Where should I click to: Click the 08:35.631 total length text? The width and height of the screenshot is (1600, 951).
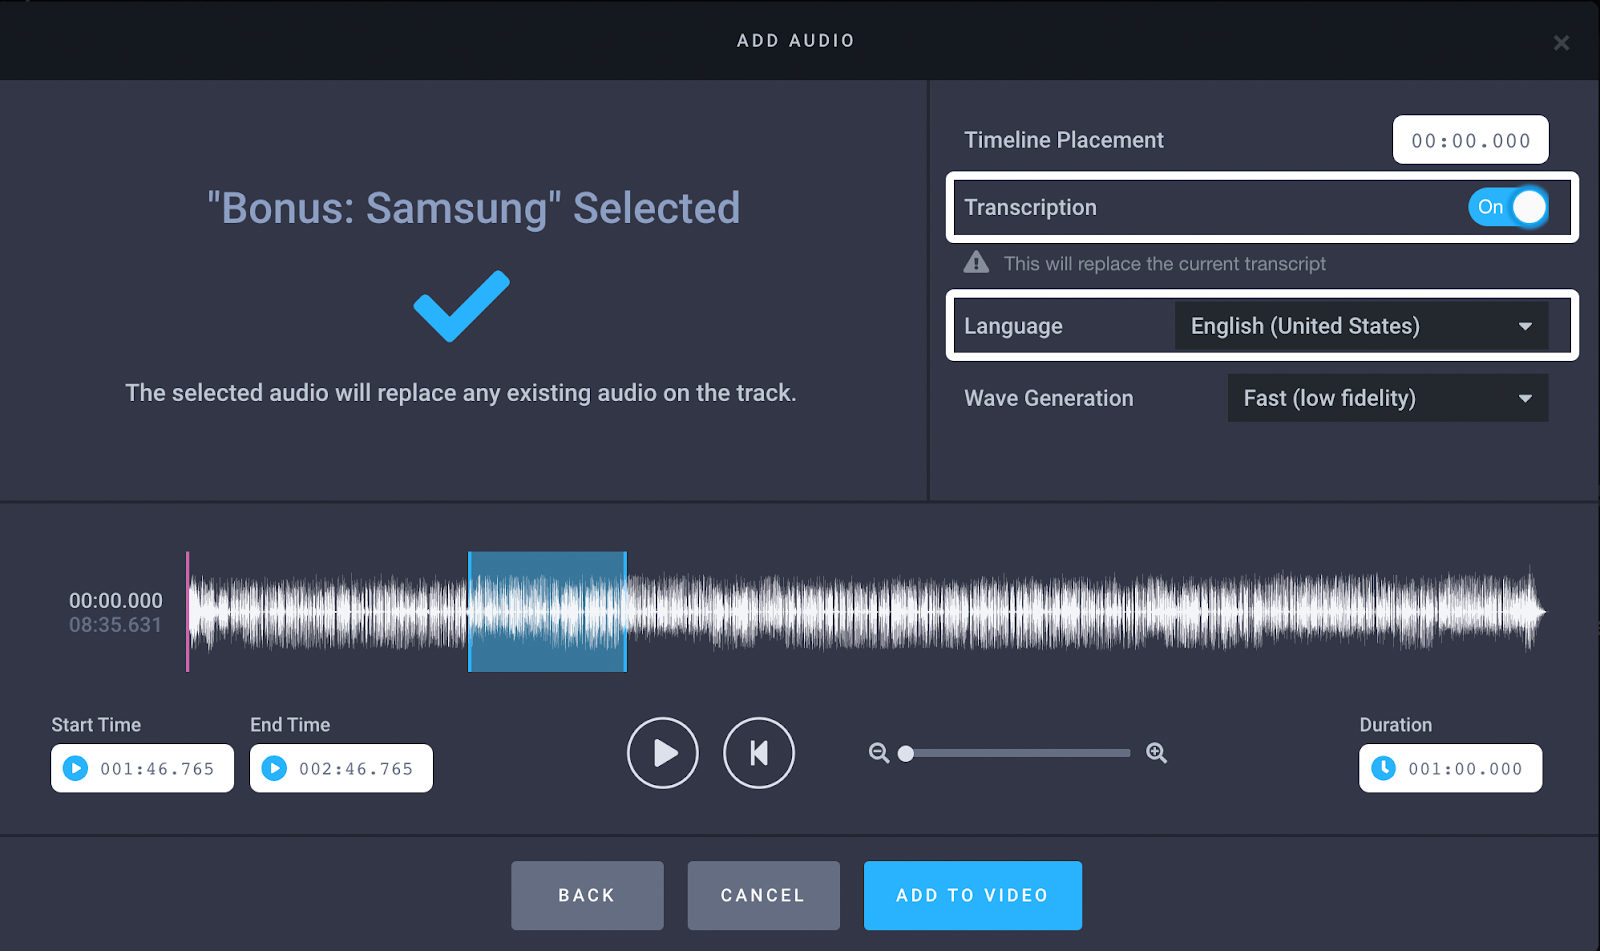(x=115, y=625)
